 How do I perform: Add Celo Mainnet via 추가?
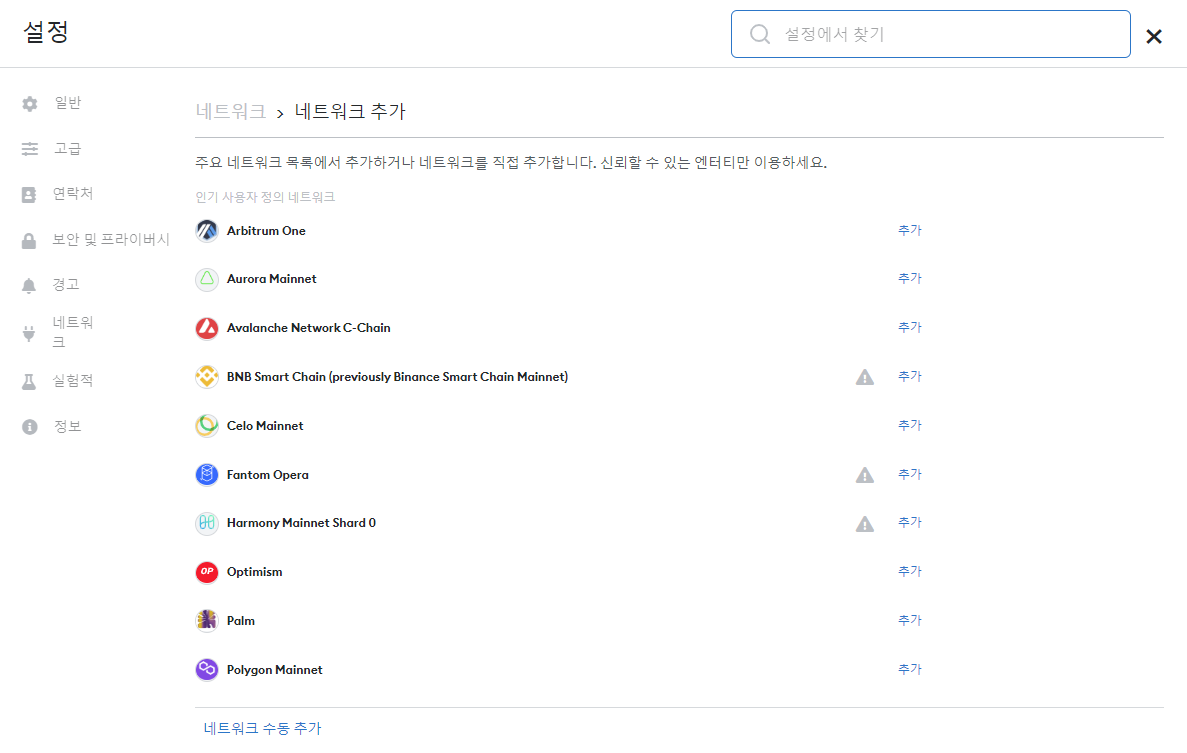tap(909, 425)
